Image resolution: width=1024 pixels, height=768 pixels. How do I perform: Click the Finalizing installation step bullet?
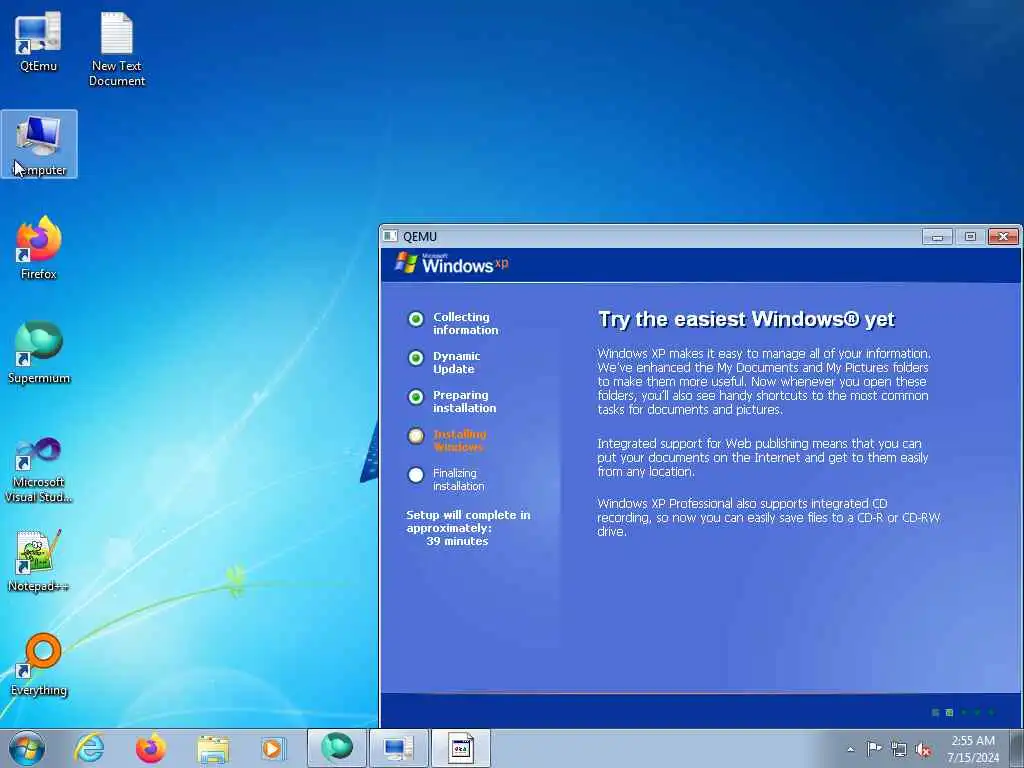point(416,475)
